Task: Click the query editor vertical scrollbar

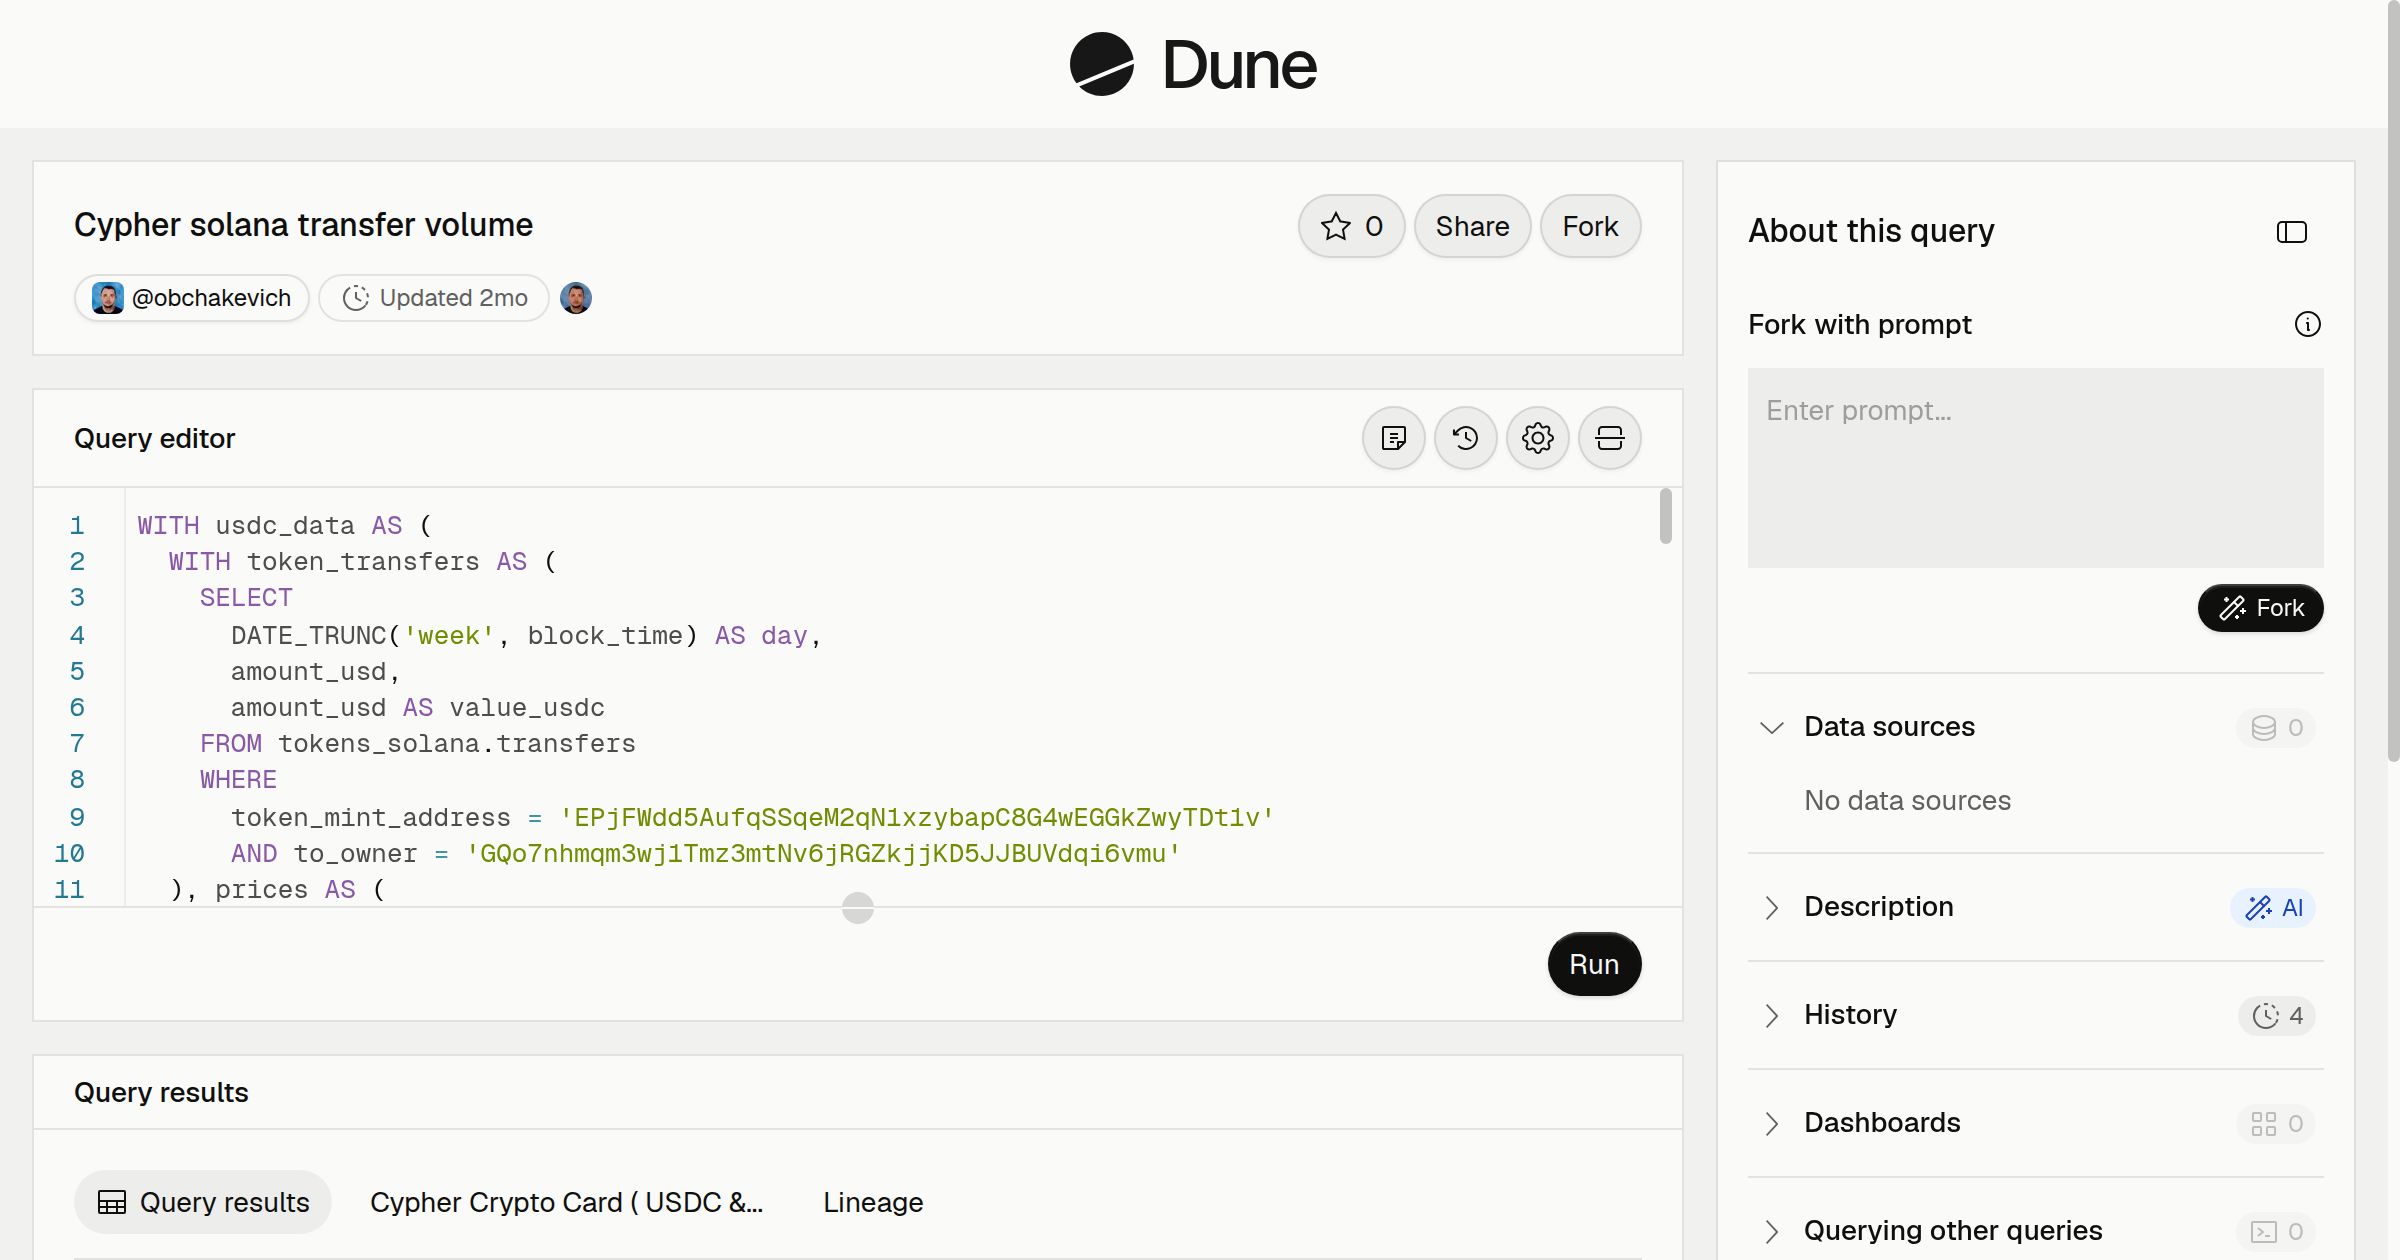Action: point(1665,516)
